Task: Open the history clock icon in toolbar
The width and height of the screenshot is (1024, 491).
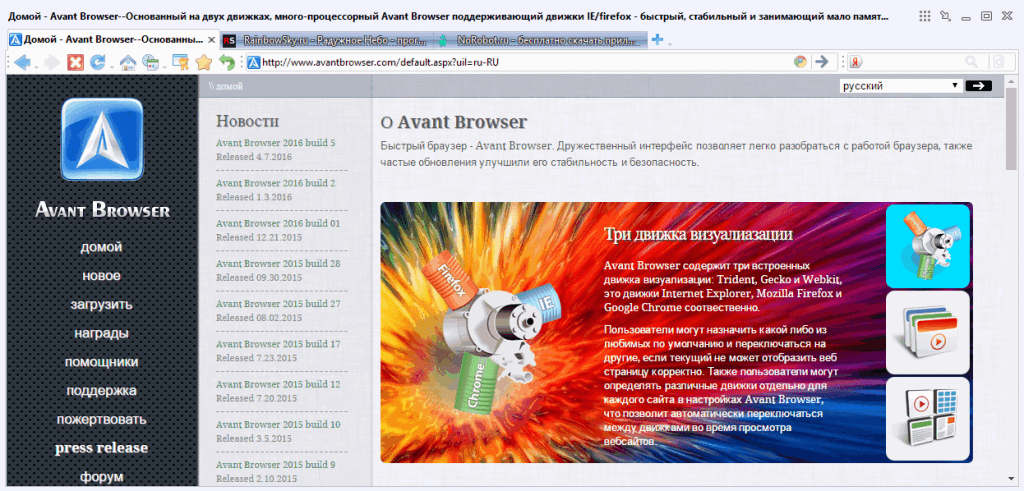Action: 150,63
